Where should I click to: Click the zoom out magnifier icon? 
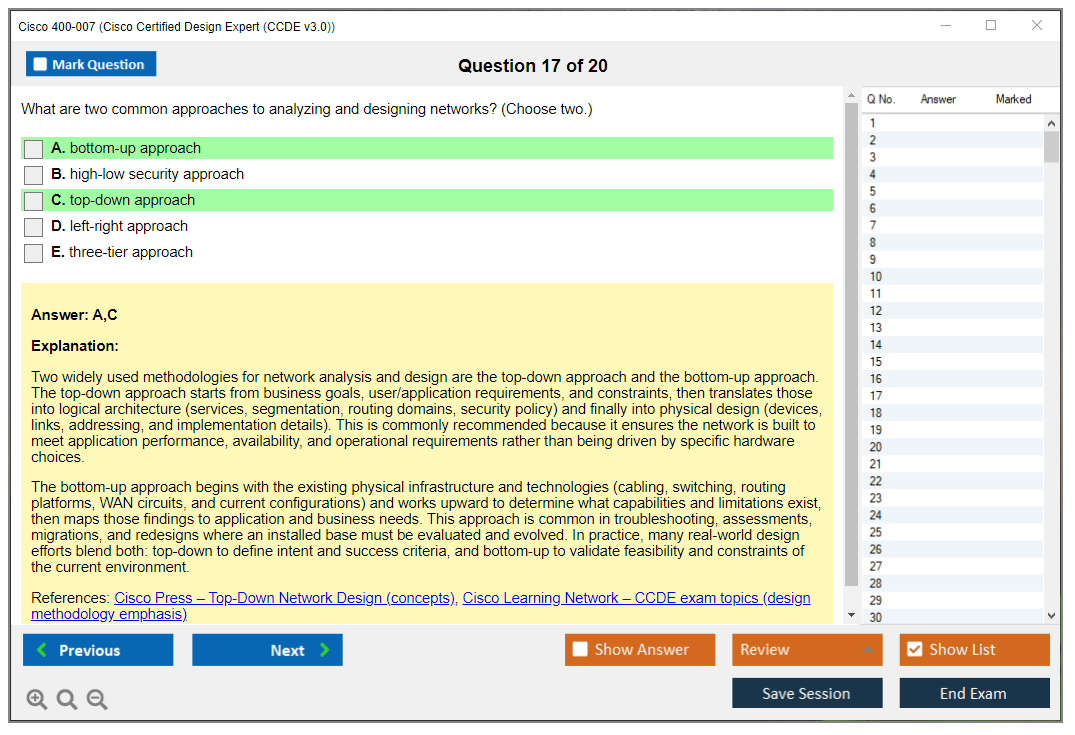click(x=97, y=699)
